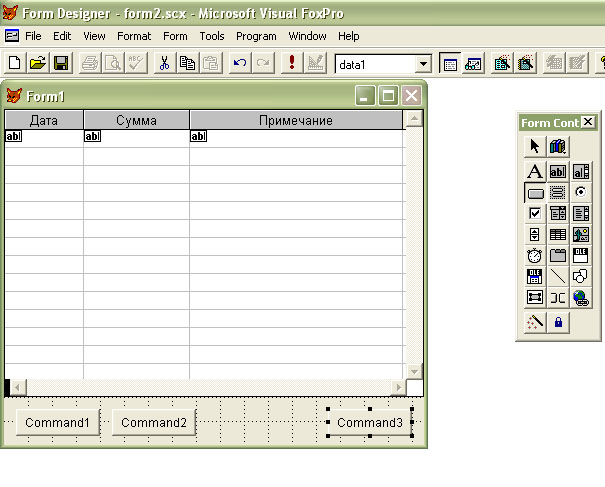Open the Program menu
The height and width of the screenshot is (487, 605).
pos(256,36)
